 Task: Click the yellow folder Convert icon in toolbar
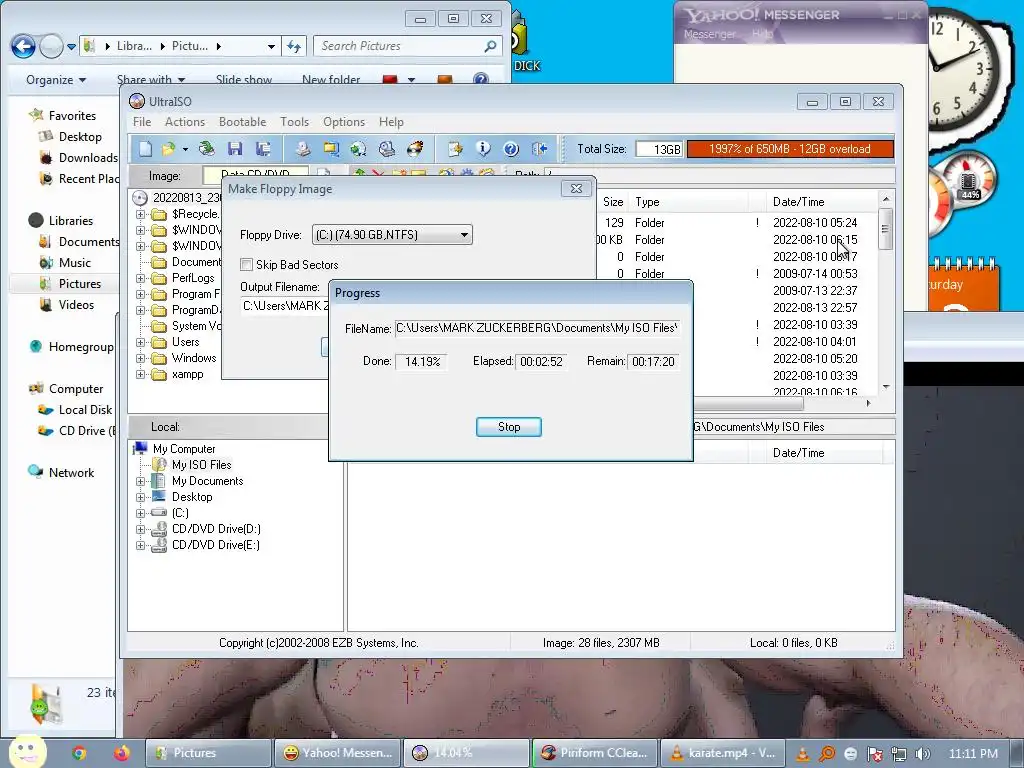(x=331, y=149)
